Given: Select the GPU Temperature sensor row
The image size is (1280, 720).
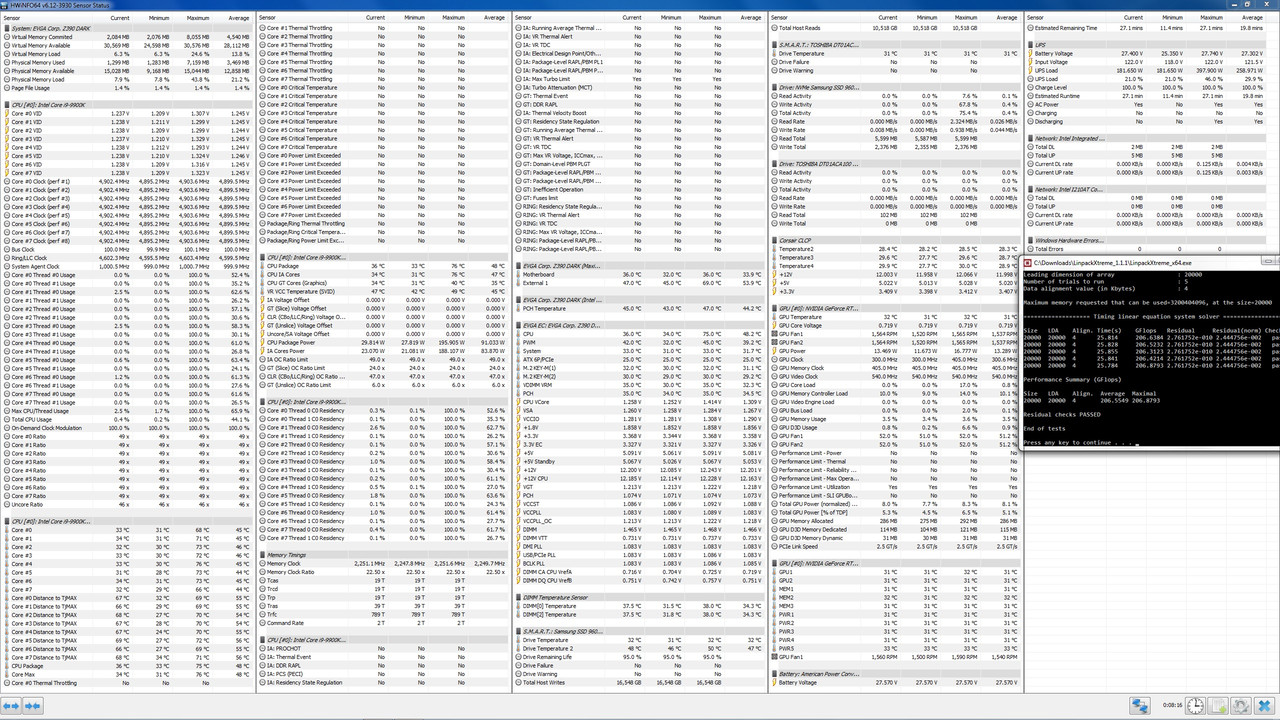Looking at the screenshot, I should (805, 317).
